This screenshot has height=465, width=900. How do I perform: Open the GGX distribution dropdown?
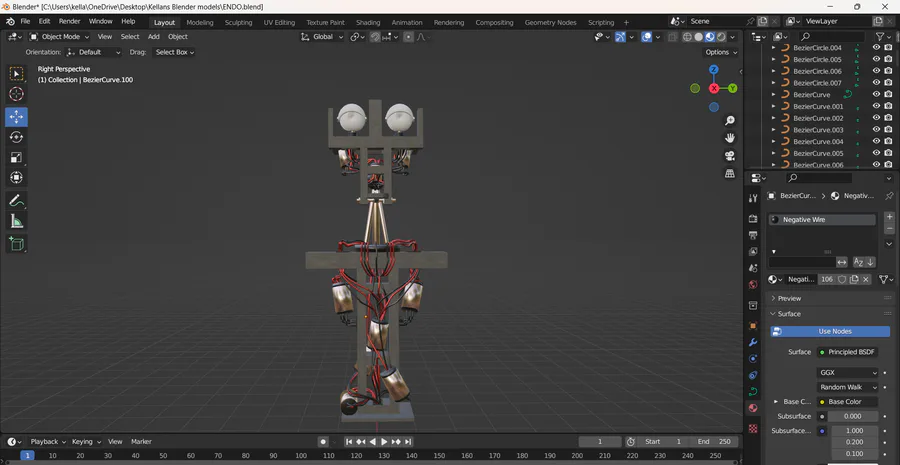tap(847, 373)
